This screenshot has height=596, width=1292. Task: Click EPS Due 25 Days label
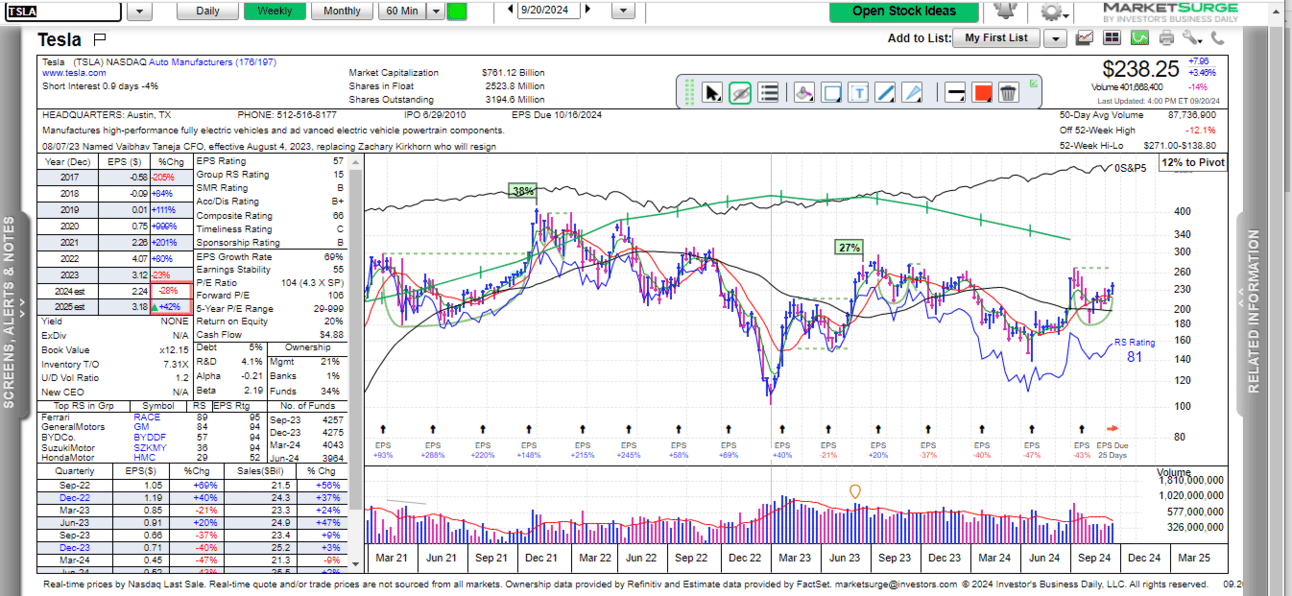[1111, 449]
